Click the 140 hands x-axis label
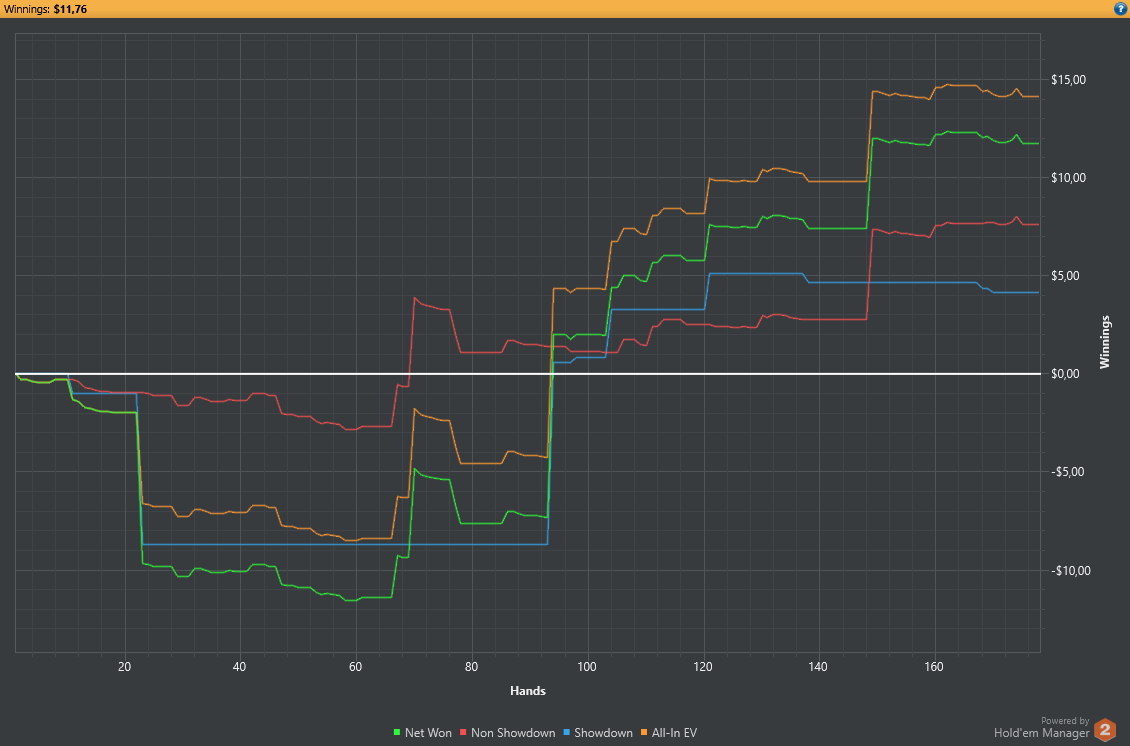Viewport: 1130px width, 746px height. point(818,667)
